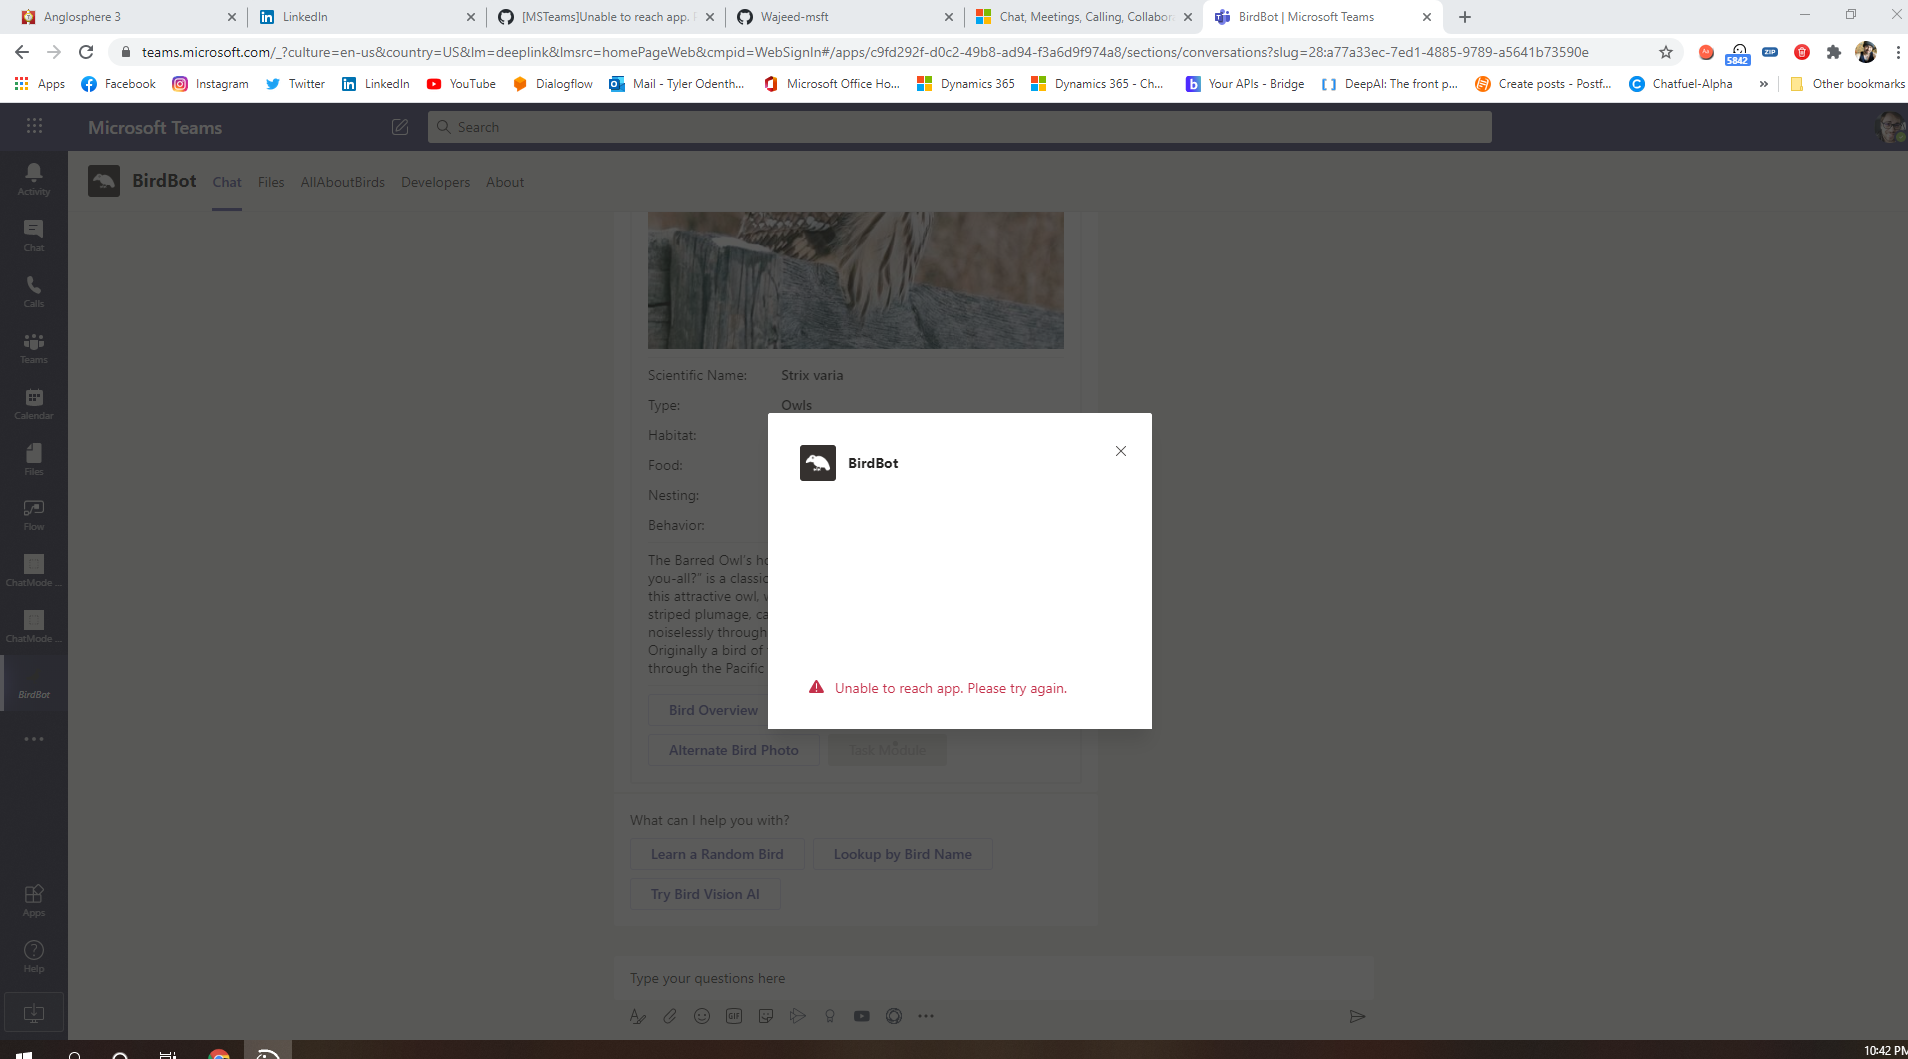Open the Wajeed-msft browser tab

(843, 17)
